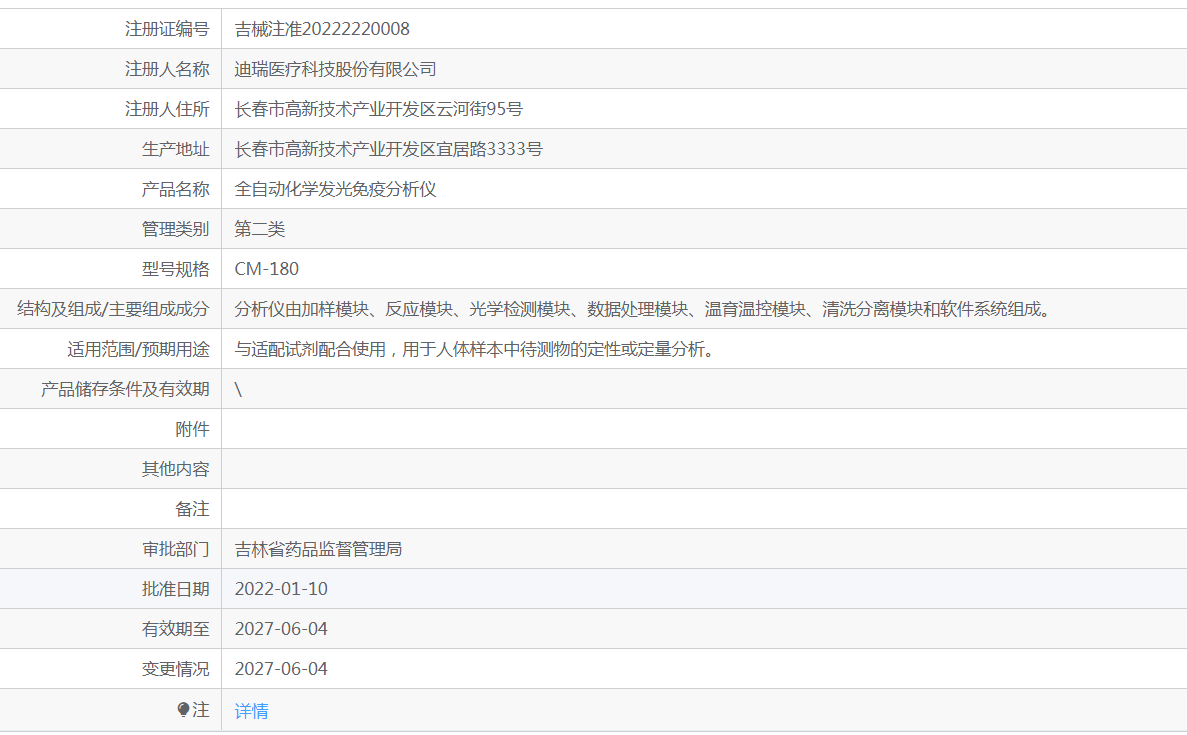Click the 备注 label
The height and width of the screenshot is (735, 1187).
[x=192, y=509]
